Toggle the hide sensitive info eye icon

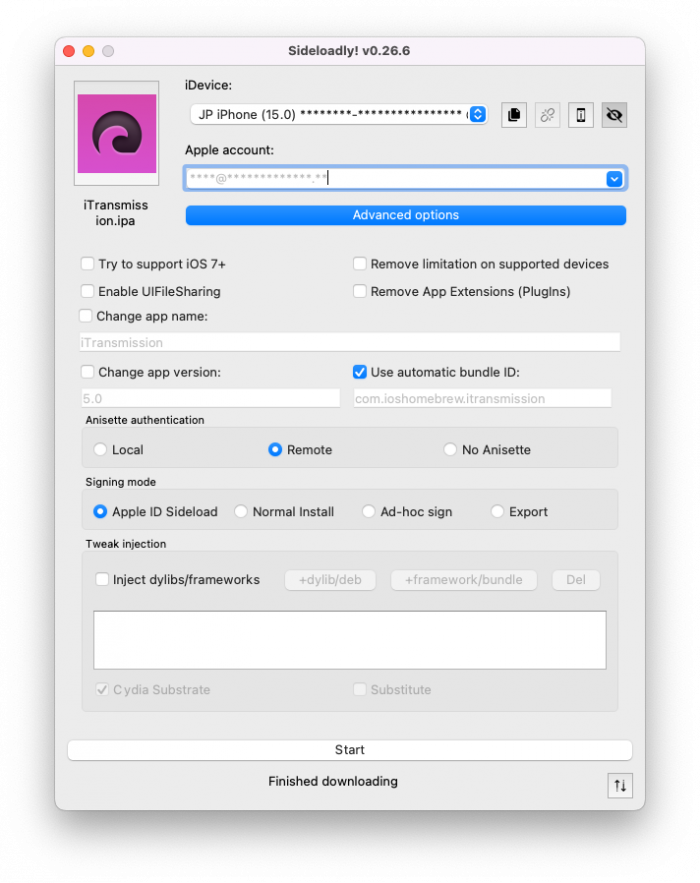(614, 115)
